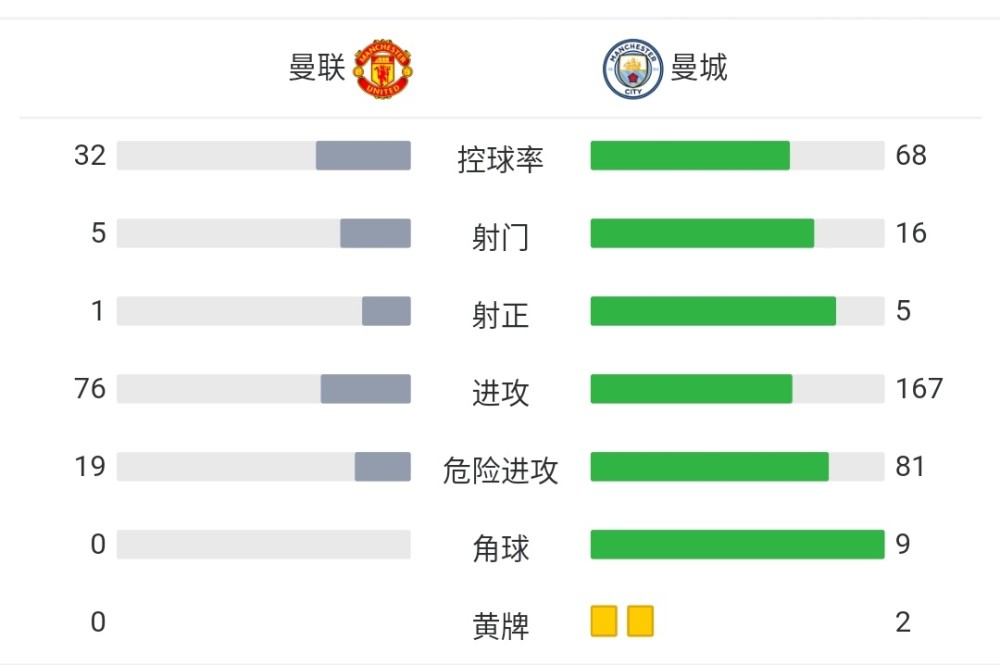Click the empty gray Man United corners bar
The width and height of the screenshot is (1000, 665).
click(x=263, y=544)
